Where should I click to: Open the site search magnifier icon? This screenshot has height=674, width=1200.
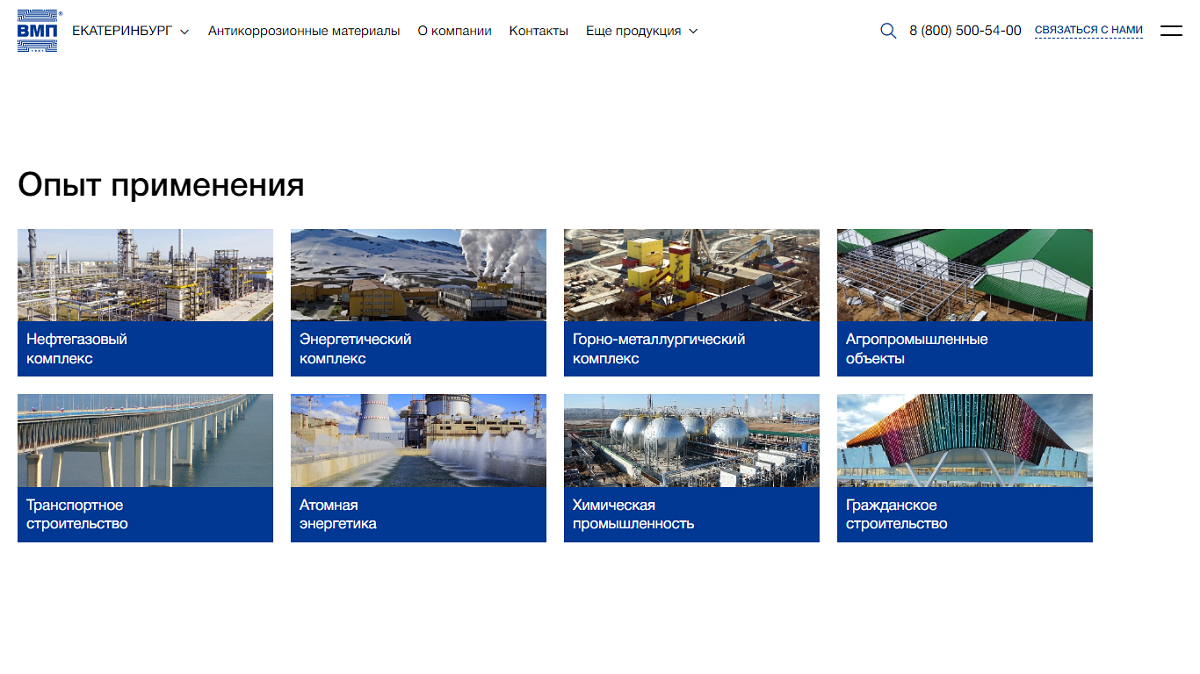(888, 31)
